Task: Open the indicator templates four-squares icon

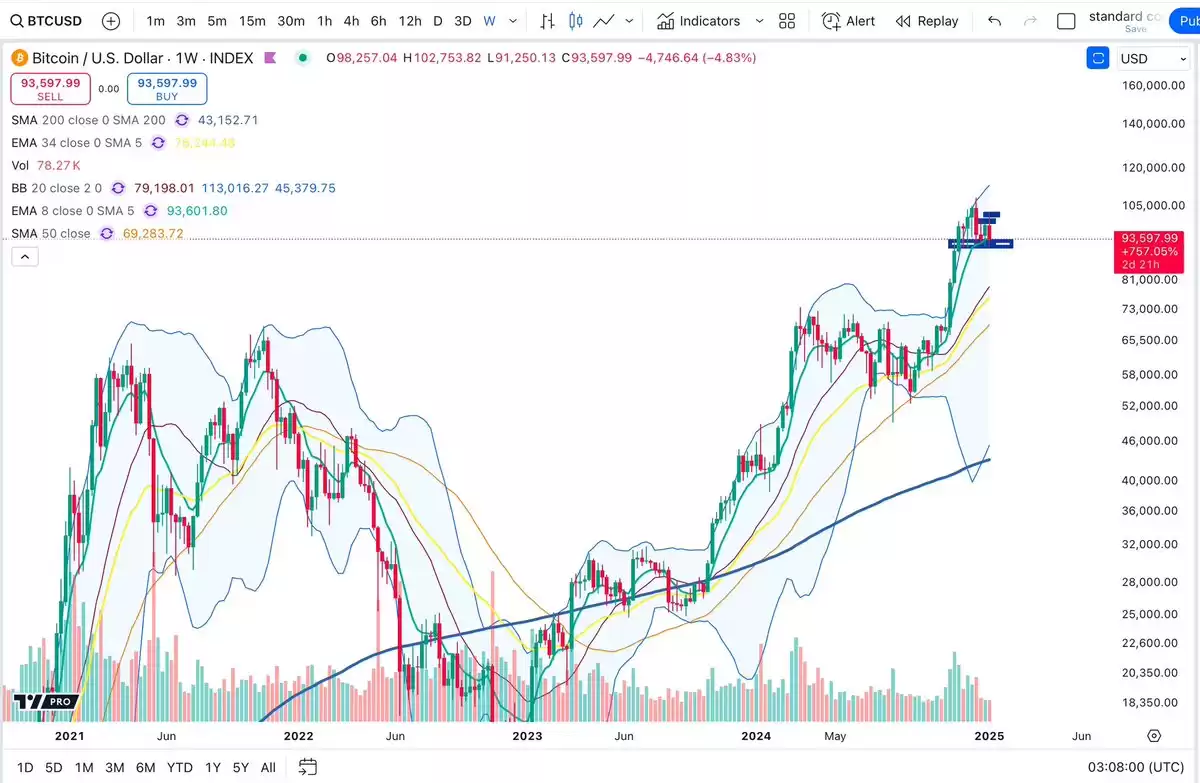Action: (x=787, y=20)
